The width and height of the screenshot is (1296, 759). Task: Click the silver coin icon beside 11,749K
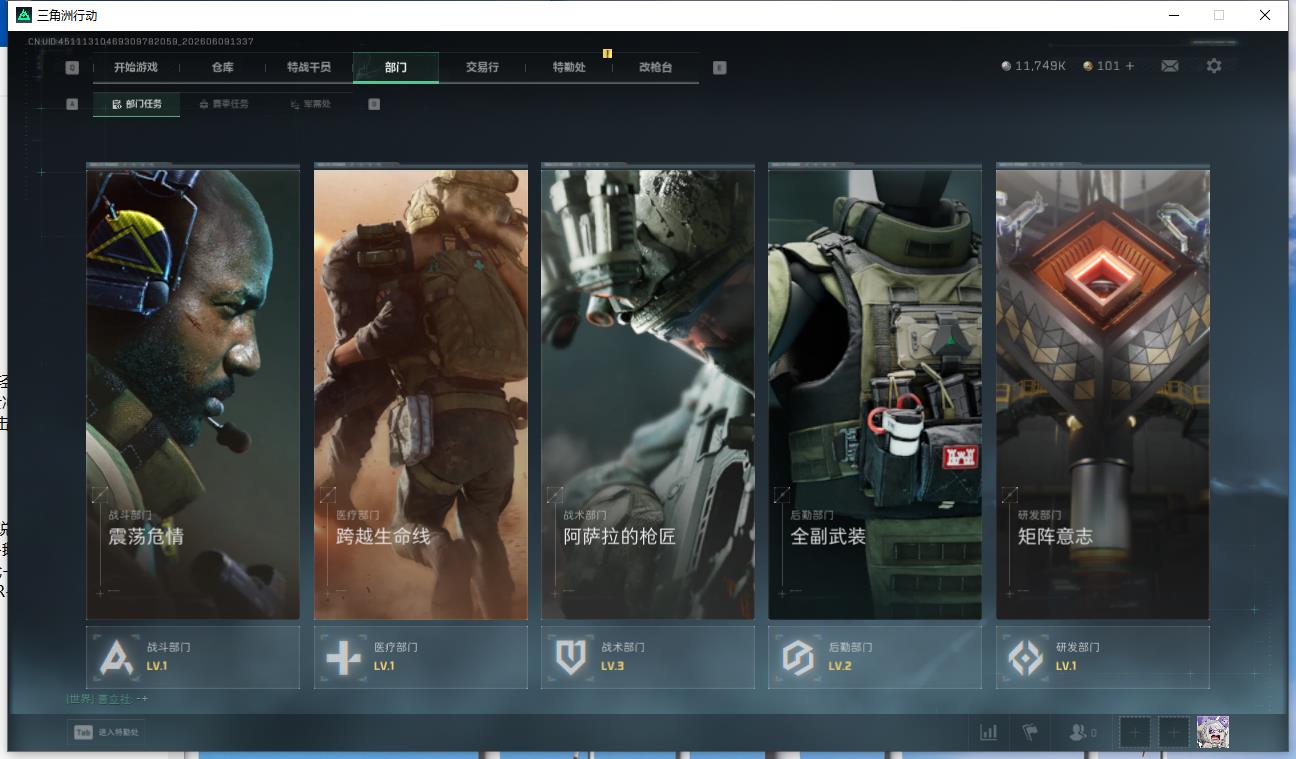pyautogui.click(x=1006, y=66)
